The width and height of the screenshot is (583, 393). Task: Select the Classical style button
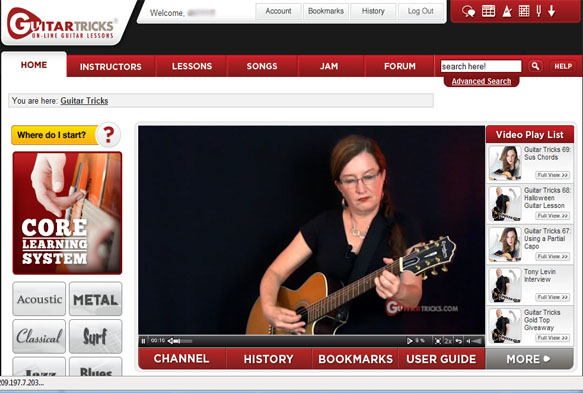[39, 336]
